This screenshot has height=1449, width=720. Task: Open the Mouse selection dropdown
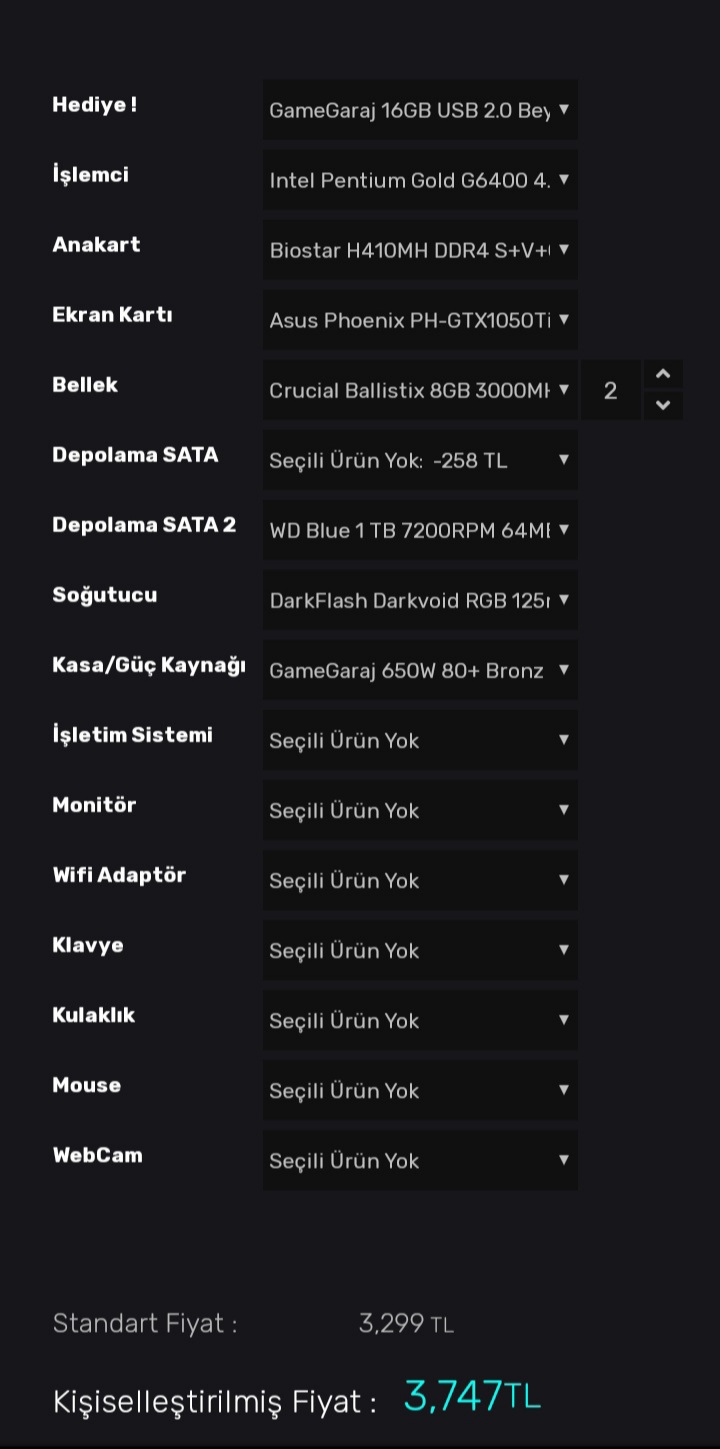click(x=419, y=1090)
